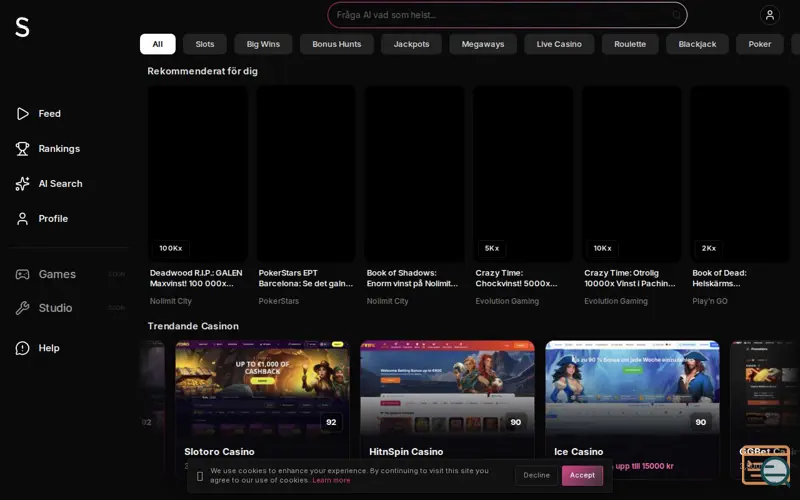Screen dimensions: 800x500
Task: Click the search magnifier icon in search bar
Action: [676, 15]
